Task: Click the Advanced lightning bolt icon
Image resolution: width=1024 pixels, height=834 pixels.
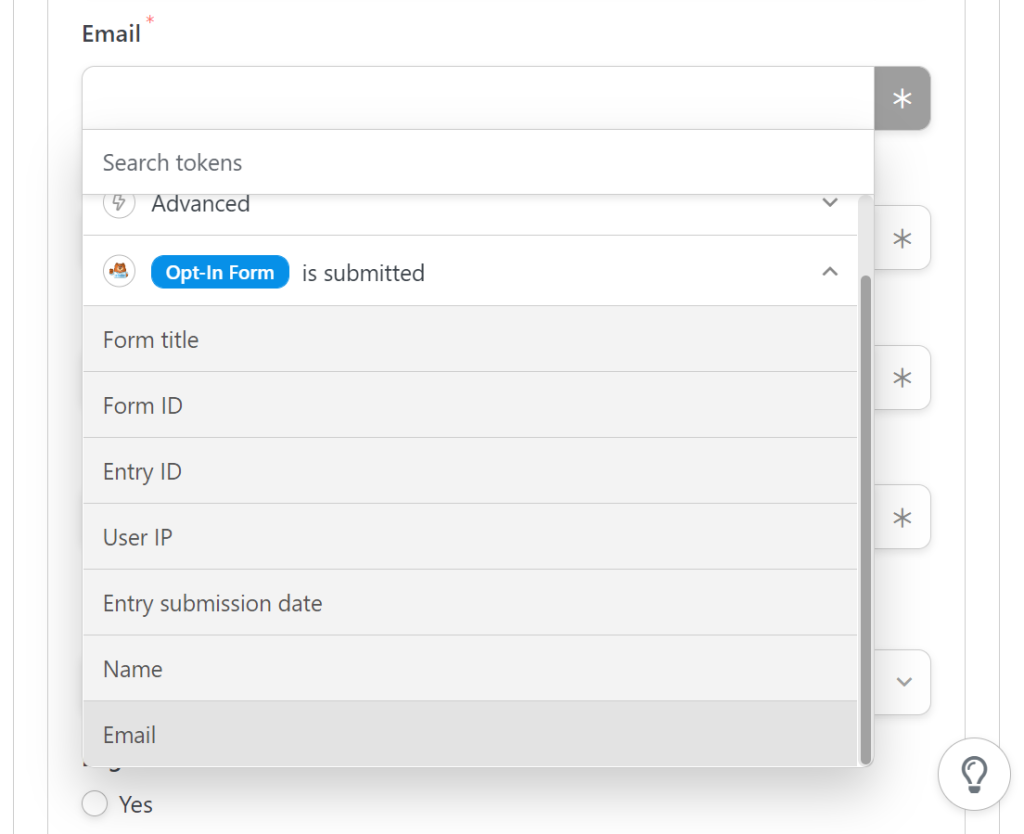Action: tap(119, 204)
